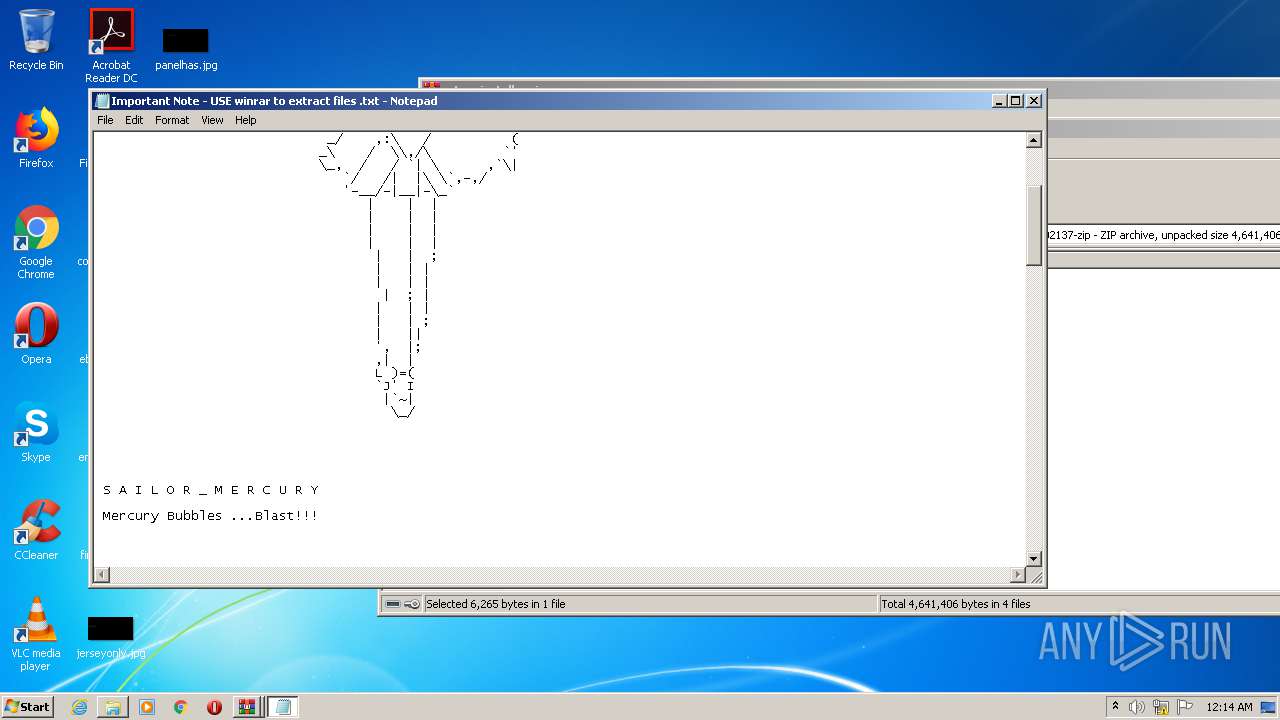Viewport: 1280px width, 720px height.
Task: Select the Firefox desktop shortcut
Action: point(36,138)
